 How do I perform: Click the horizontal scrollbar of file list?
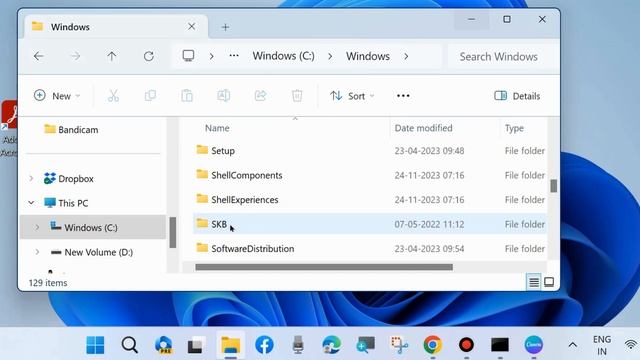pos(324,267)
